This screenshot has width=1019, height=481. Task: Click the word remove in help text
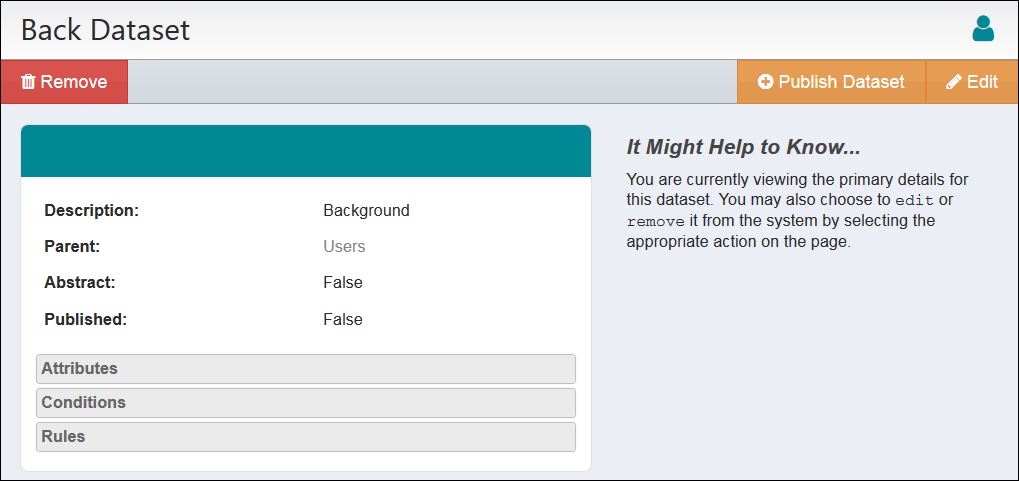[656, 221]
